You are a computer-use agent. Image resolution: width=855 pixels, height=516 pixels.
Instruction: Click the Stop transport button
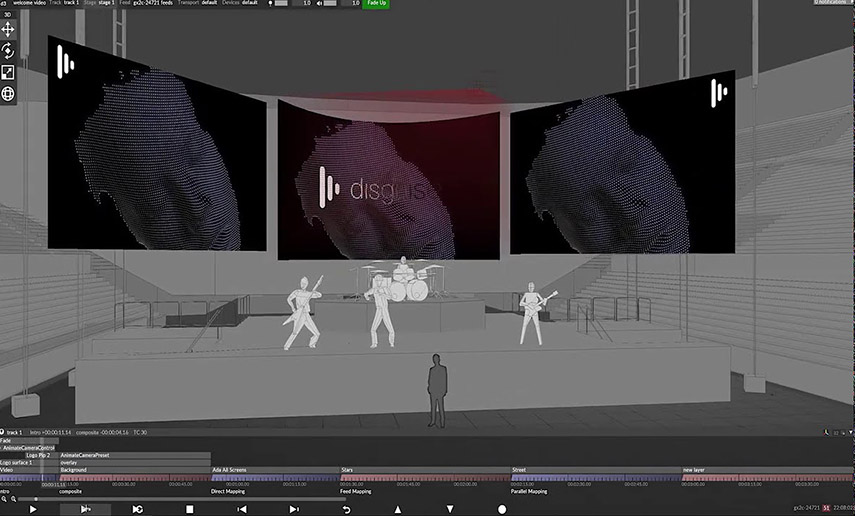(x=189, y=509)
